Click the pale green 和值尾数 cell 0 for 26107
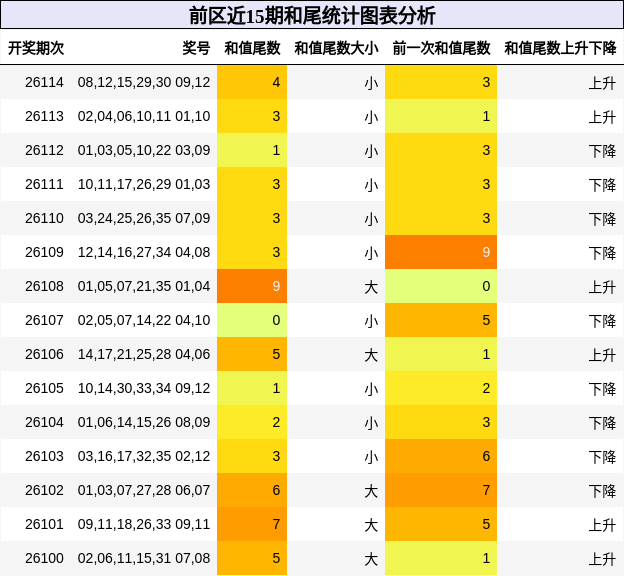624x576 pixels. (x=252, y=320)
